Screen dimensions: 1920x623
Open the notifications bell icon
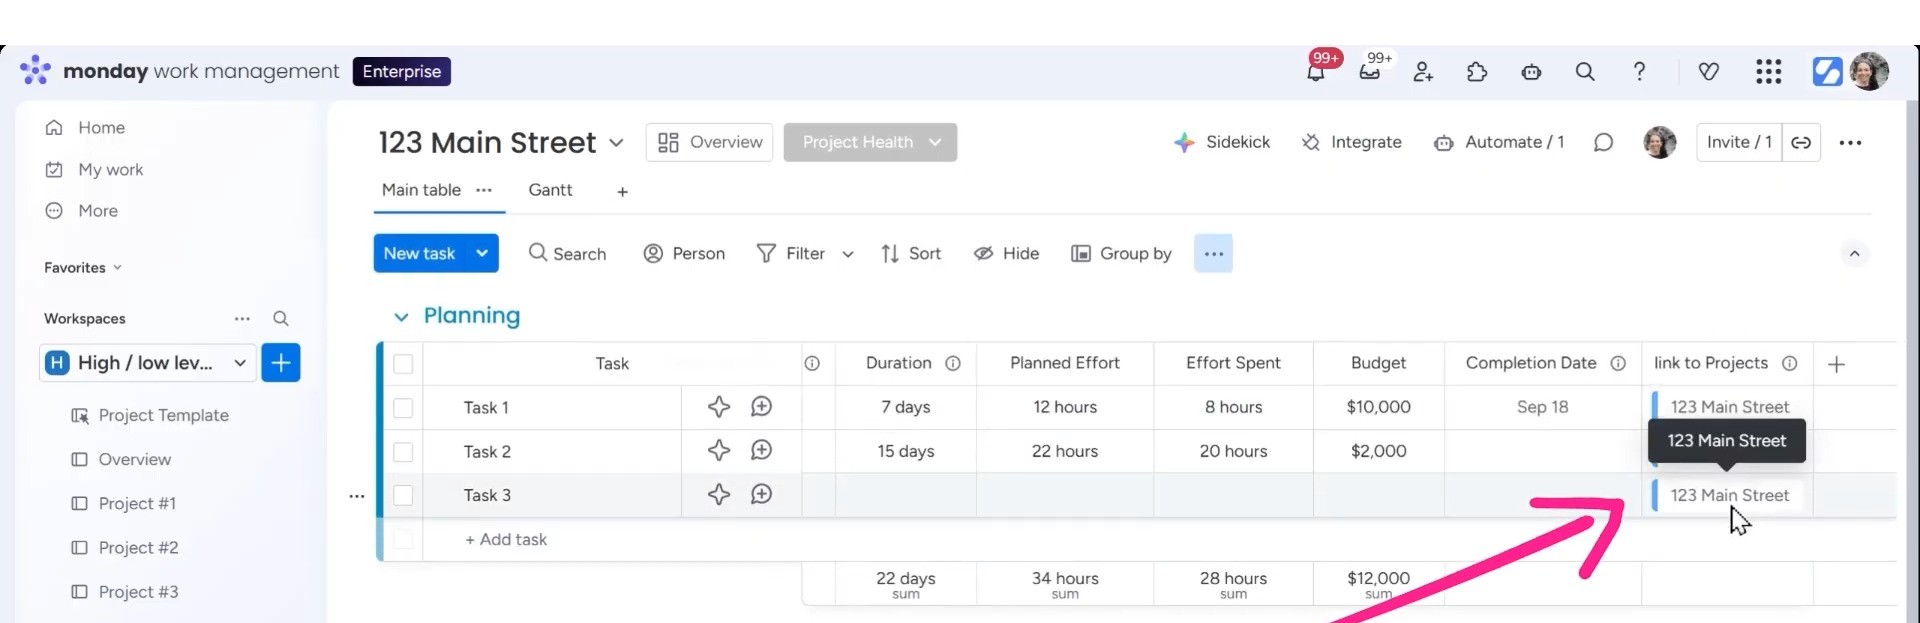(1316, 72)
